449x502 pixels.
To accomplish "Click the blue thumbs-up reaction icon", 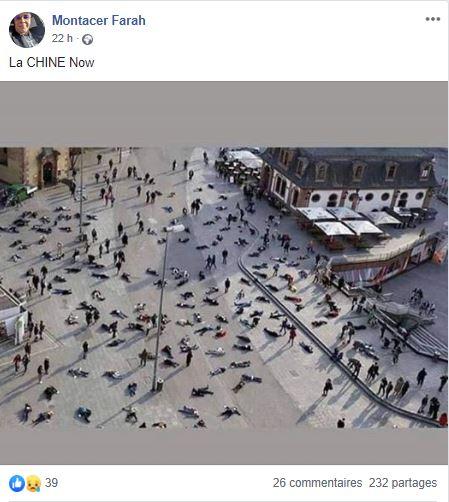I will tap(17, 483).
